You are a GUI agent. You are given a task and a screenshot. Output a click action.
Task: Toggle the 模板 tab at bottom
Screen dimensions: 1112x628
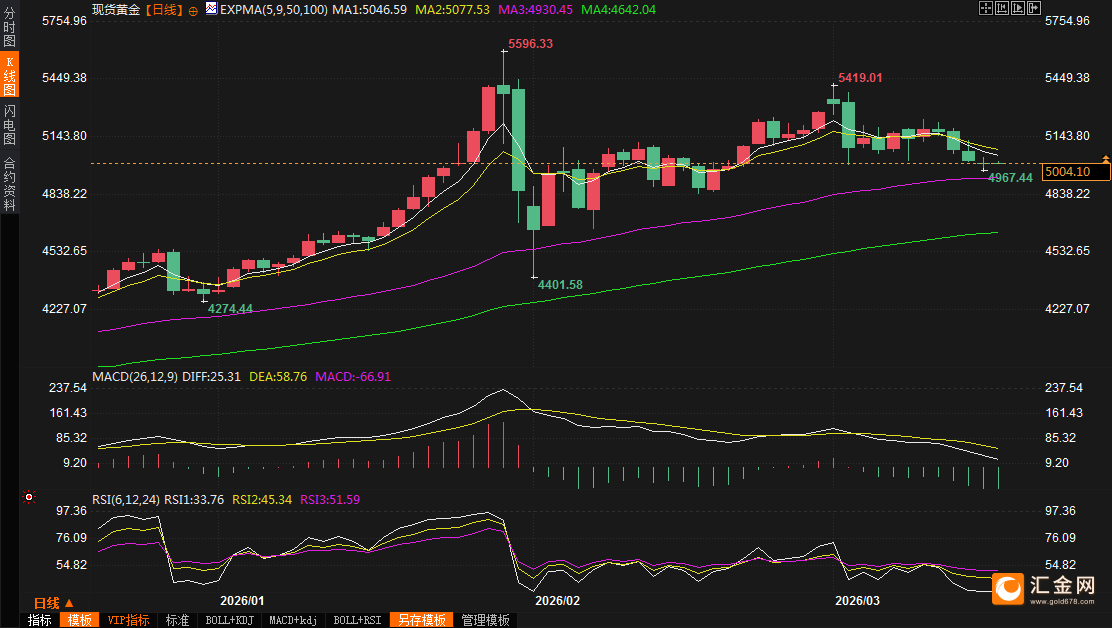click(80, 620)
